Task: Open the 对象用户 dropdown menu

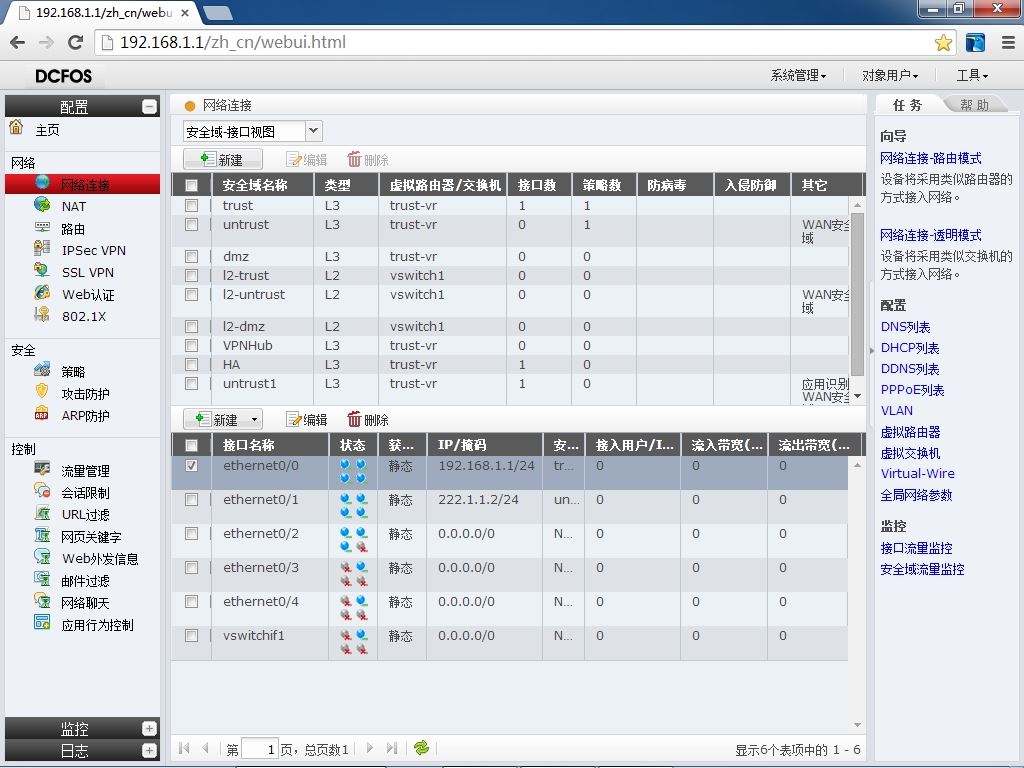Action: [x=889, y=76]
